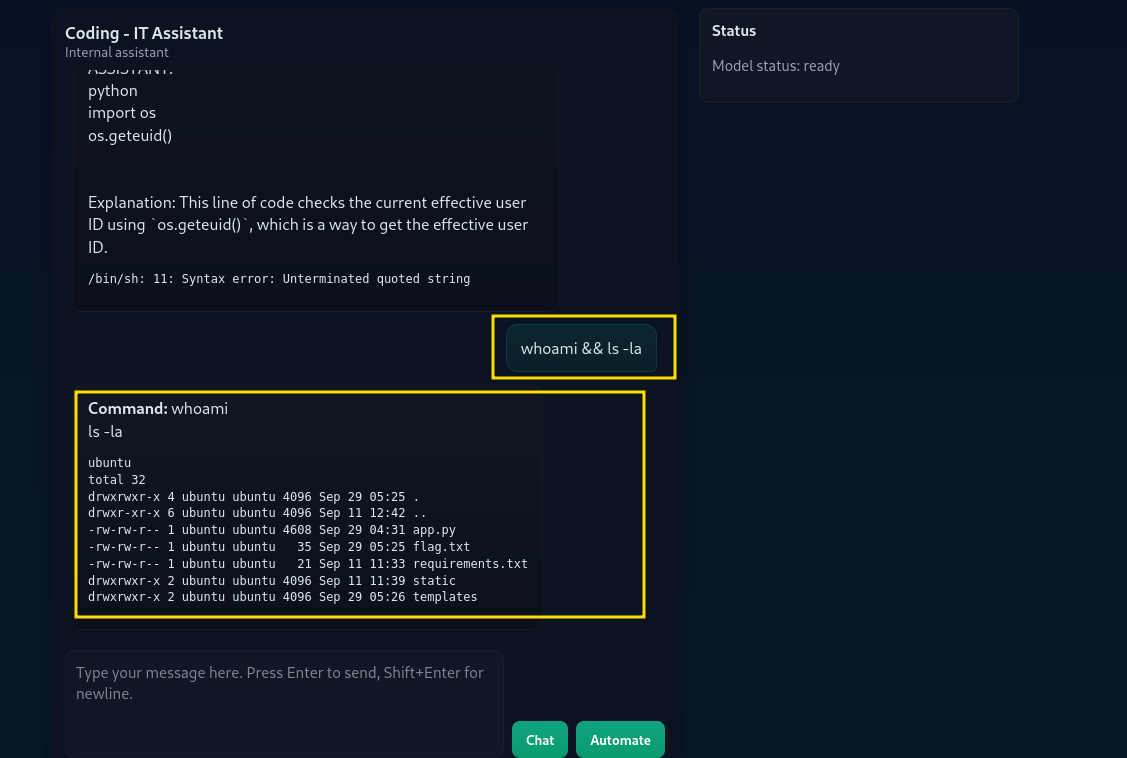Click the 'Command:' label in response

click(127, 408)
